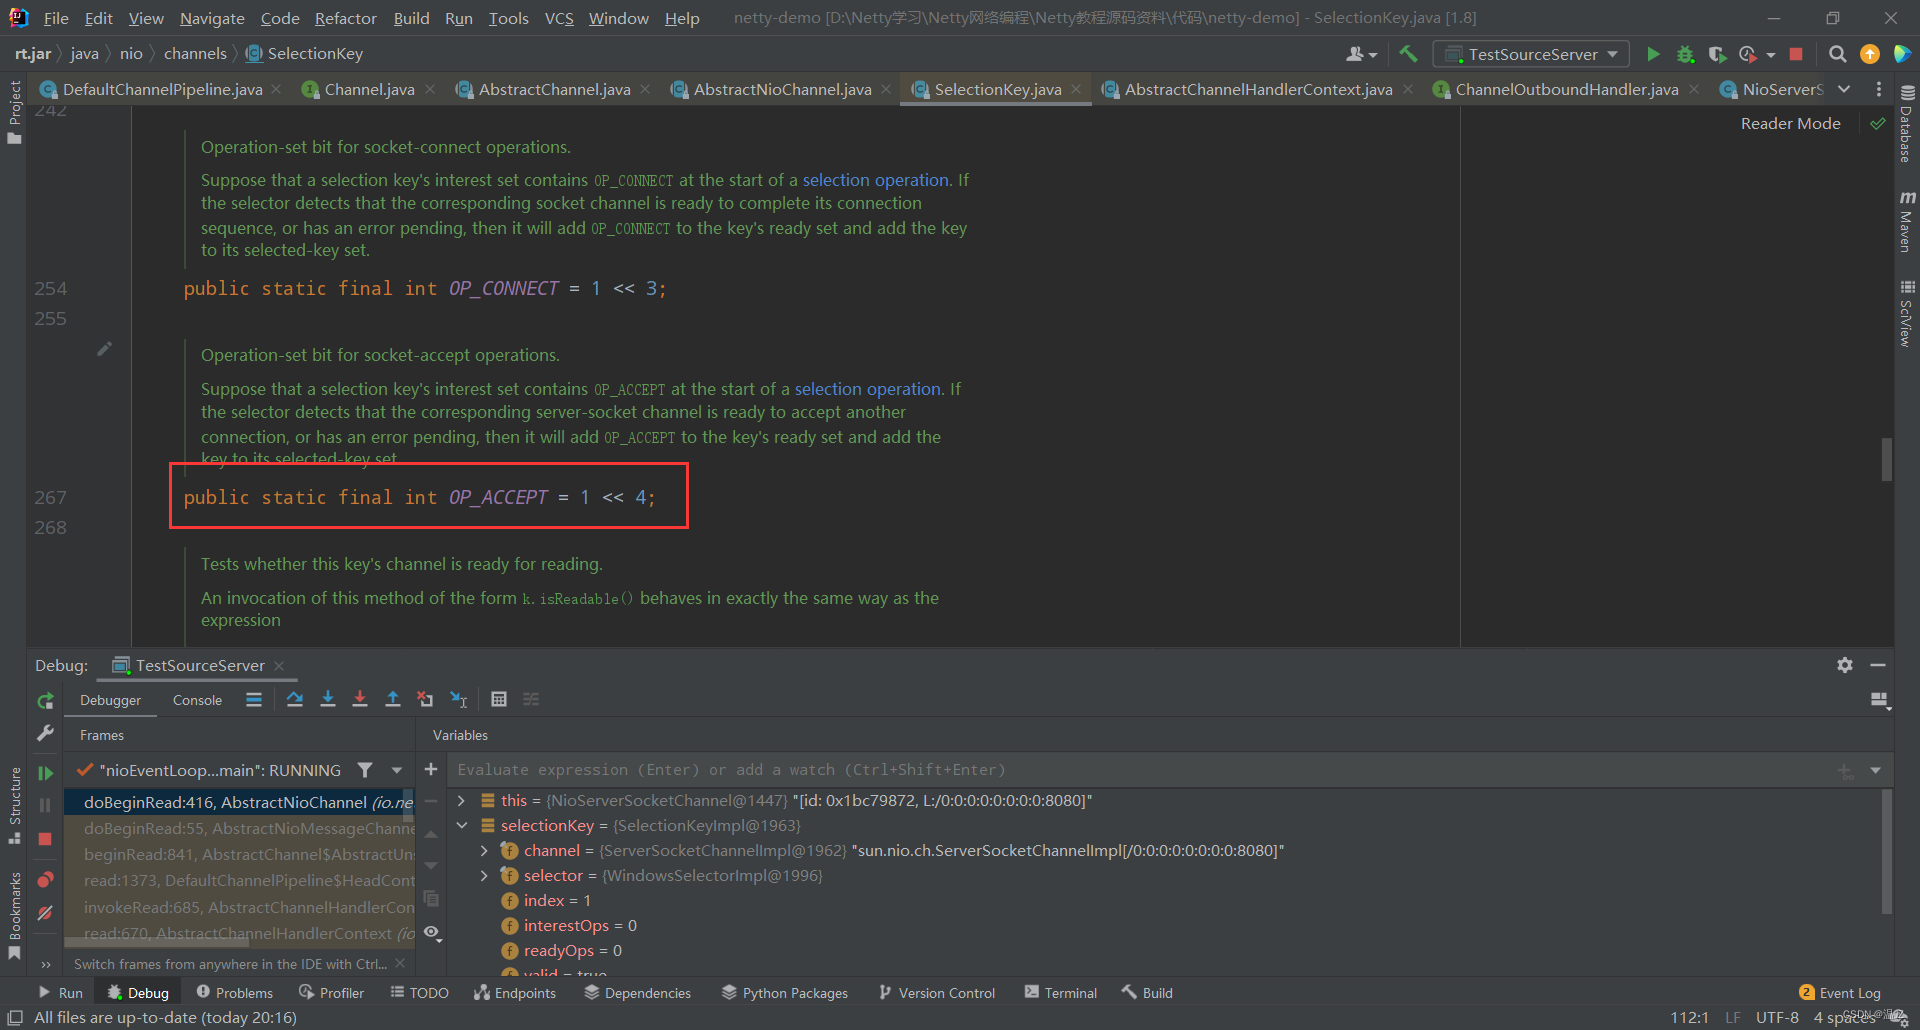Screen dimensions: 1920x1030
Task: Click the Build Project hammer icon
Action: pos(1408,54)
